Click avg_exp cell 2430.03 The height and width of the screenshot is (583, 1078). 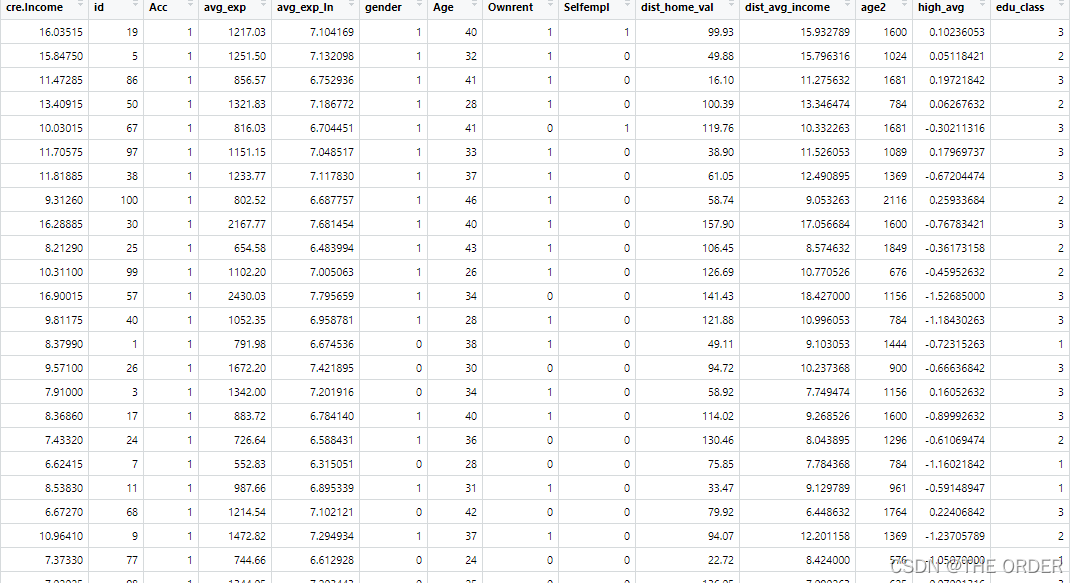(x=247, y=296)
